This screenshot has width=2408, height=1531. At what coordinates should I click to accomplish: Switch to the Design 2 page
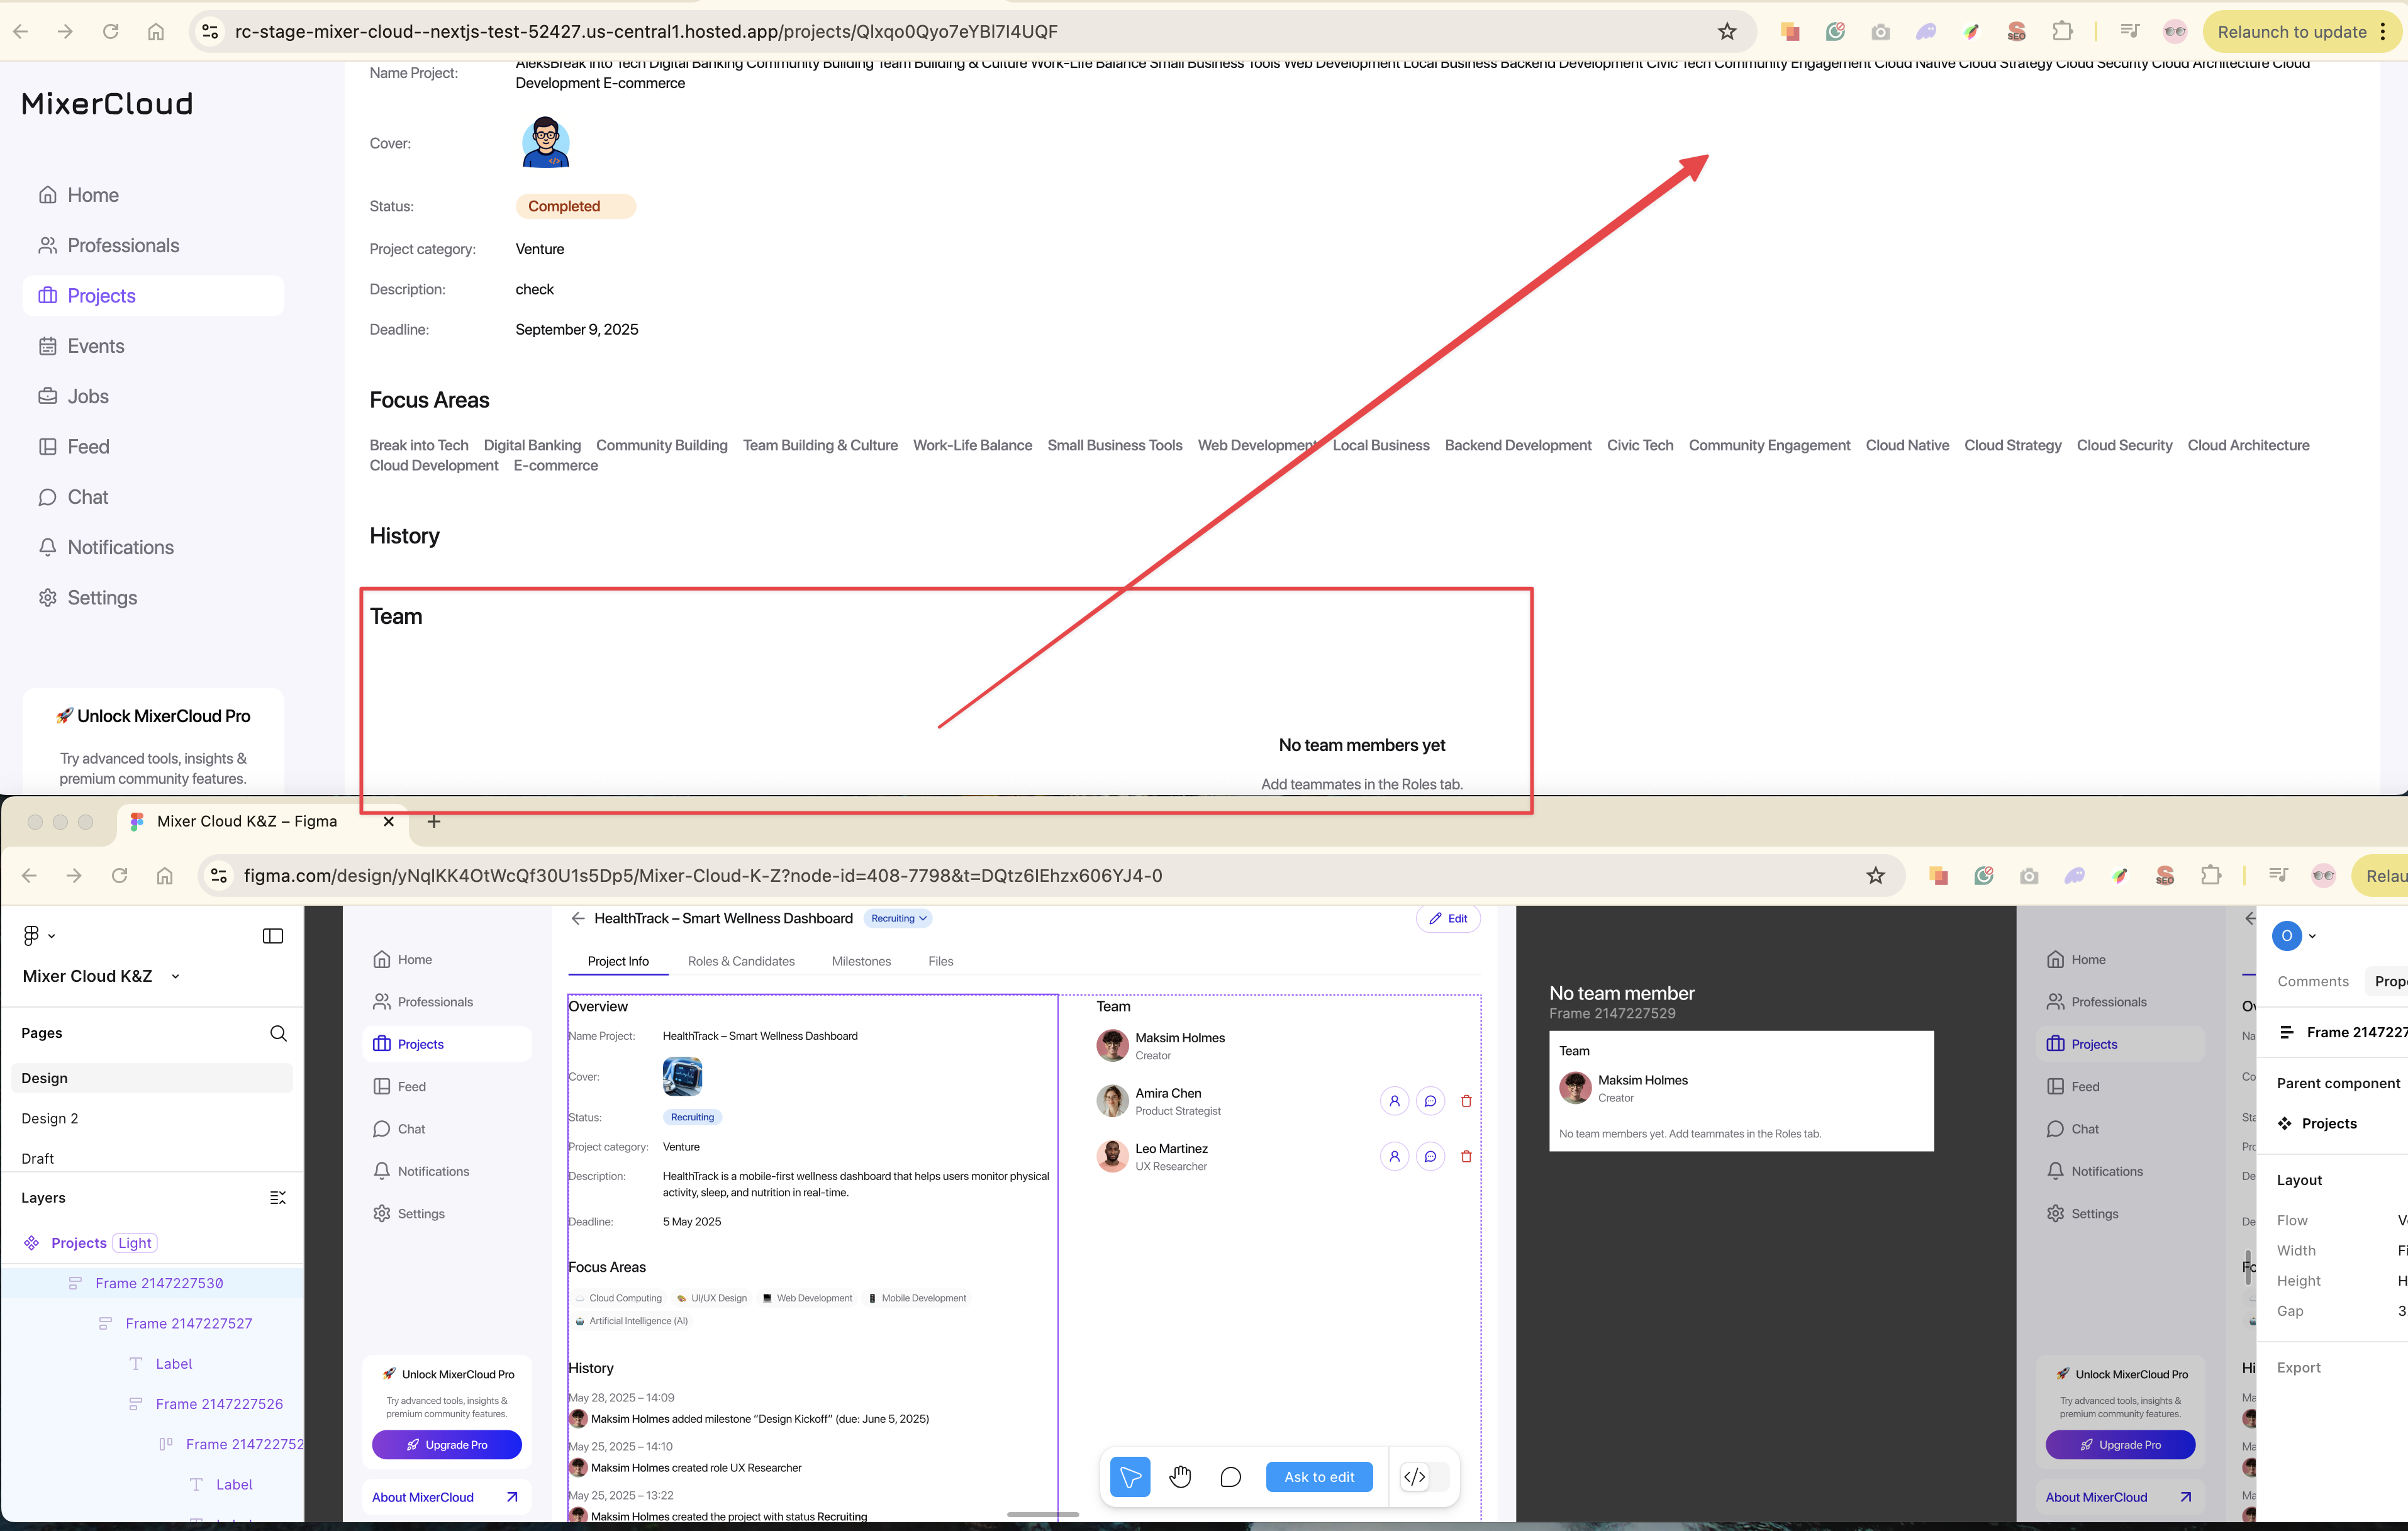[50, 1118]
